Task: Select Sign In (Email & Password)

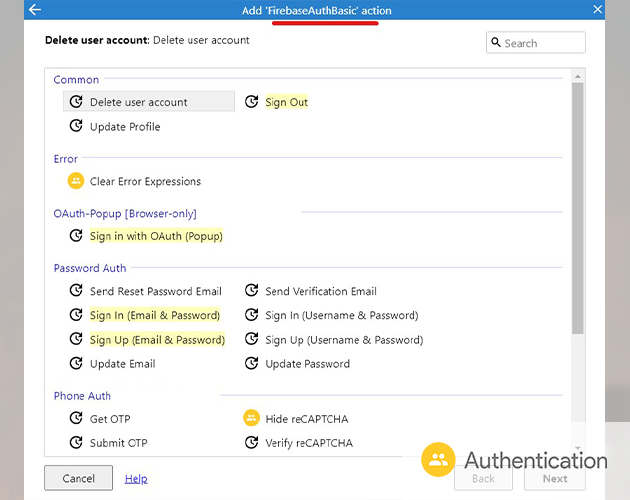Action: click(x=154, y=315)
